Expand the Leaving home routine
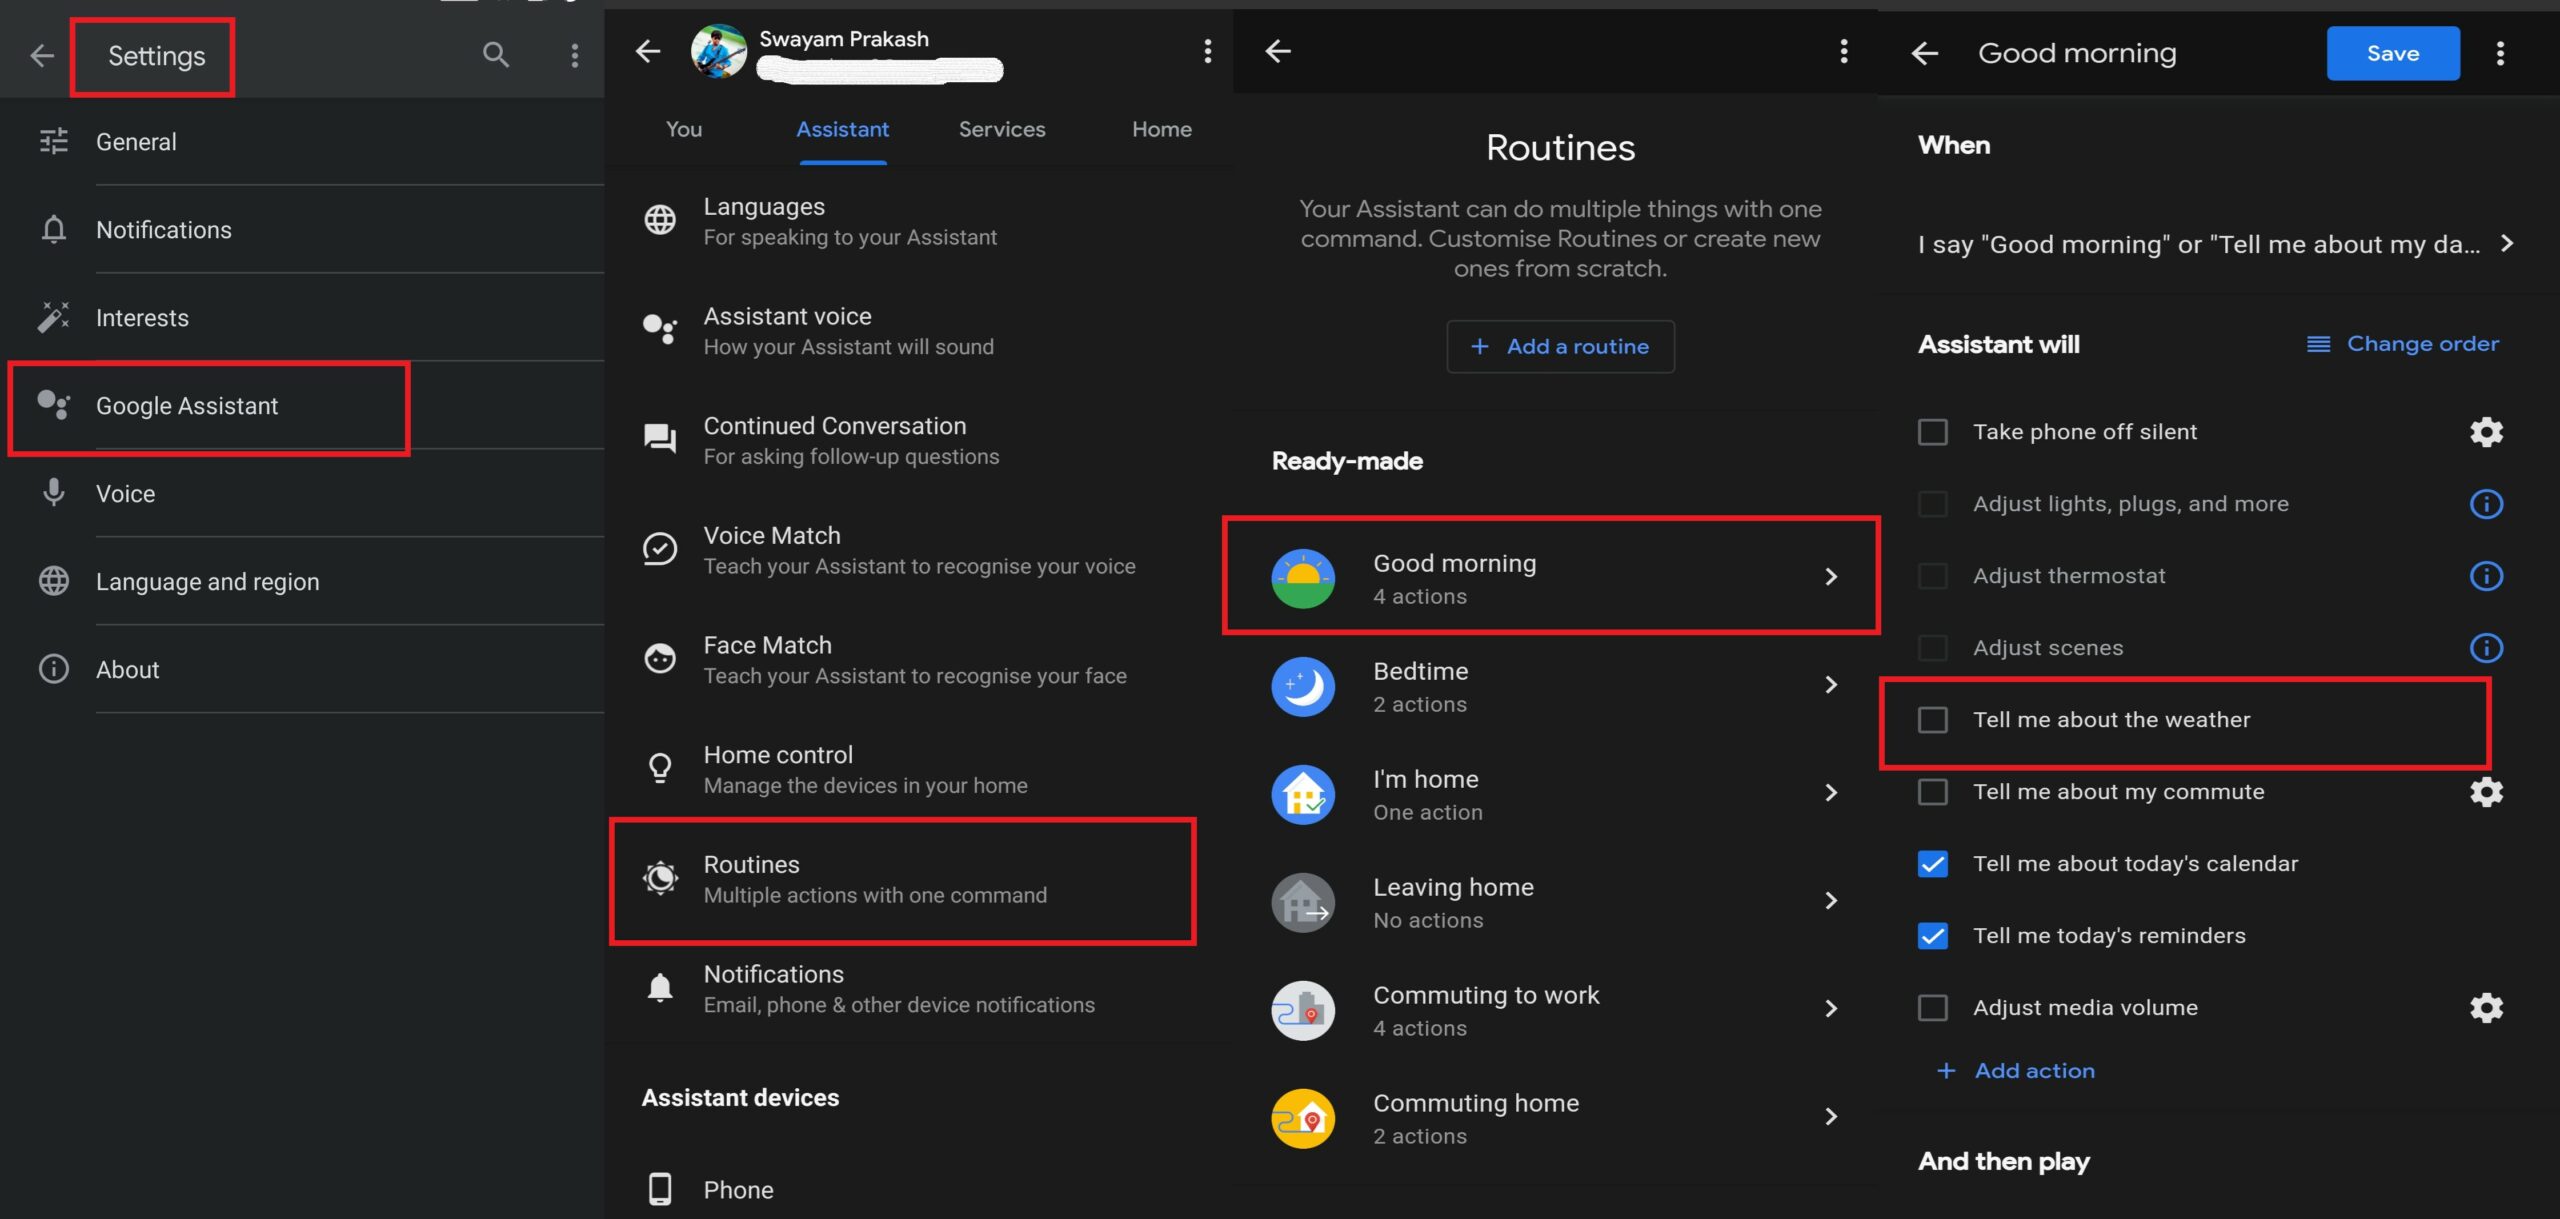Image resolution: width=2560 pixels, height=1219 pixels. 1561,901
